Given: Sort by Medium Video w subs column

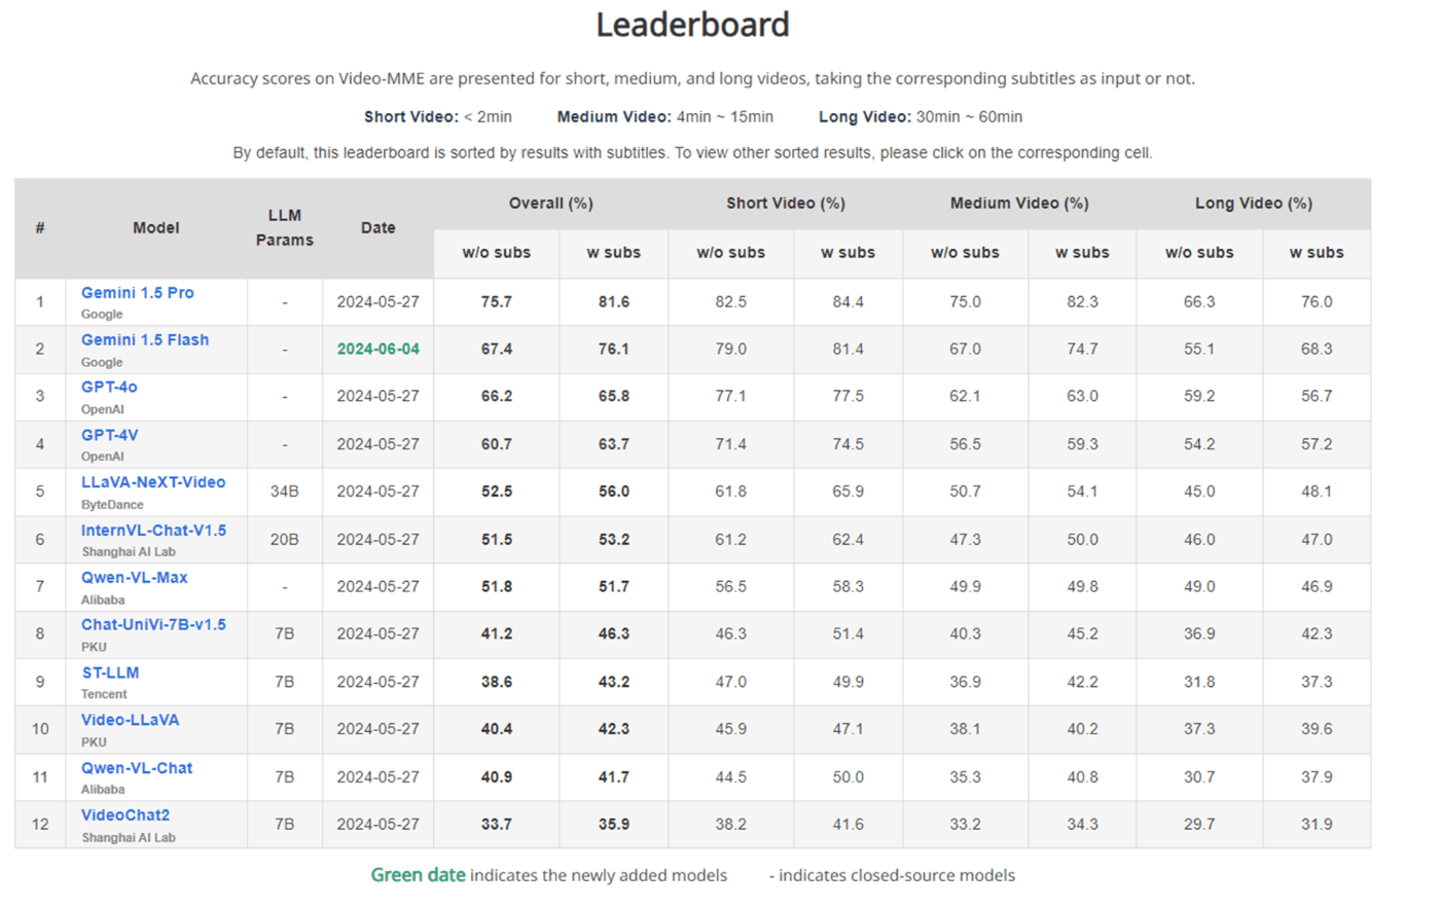Looking at the screenshot, I should coord(1082,253).
